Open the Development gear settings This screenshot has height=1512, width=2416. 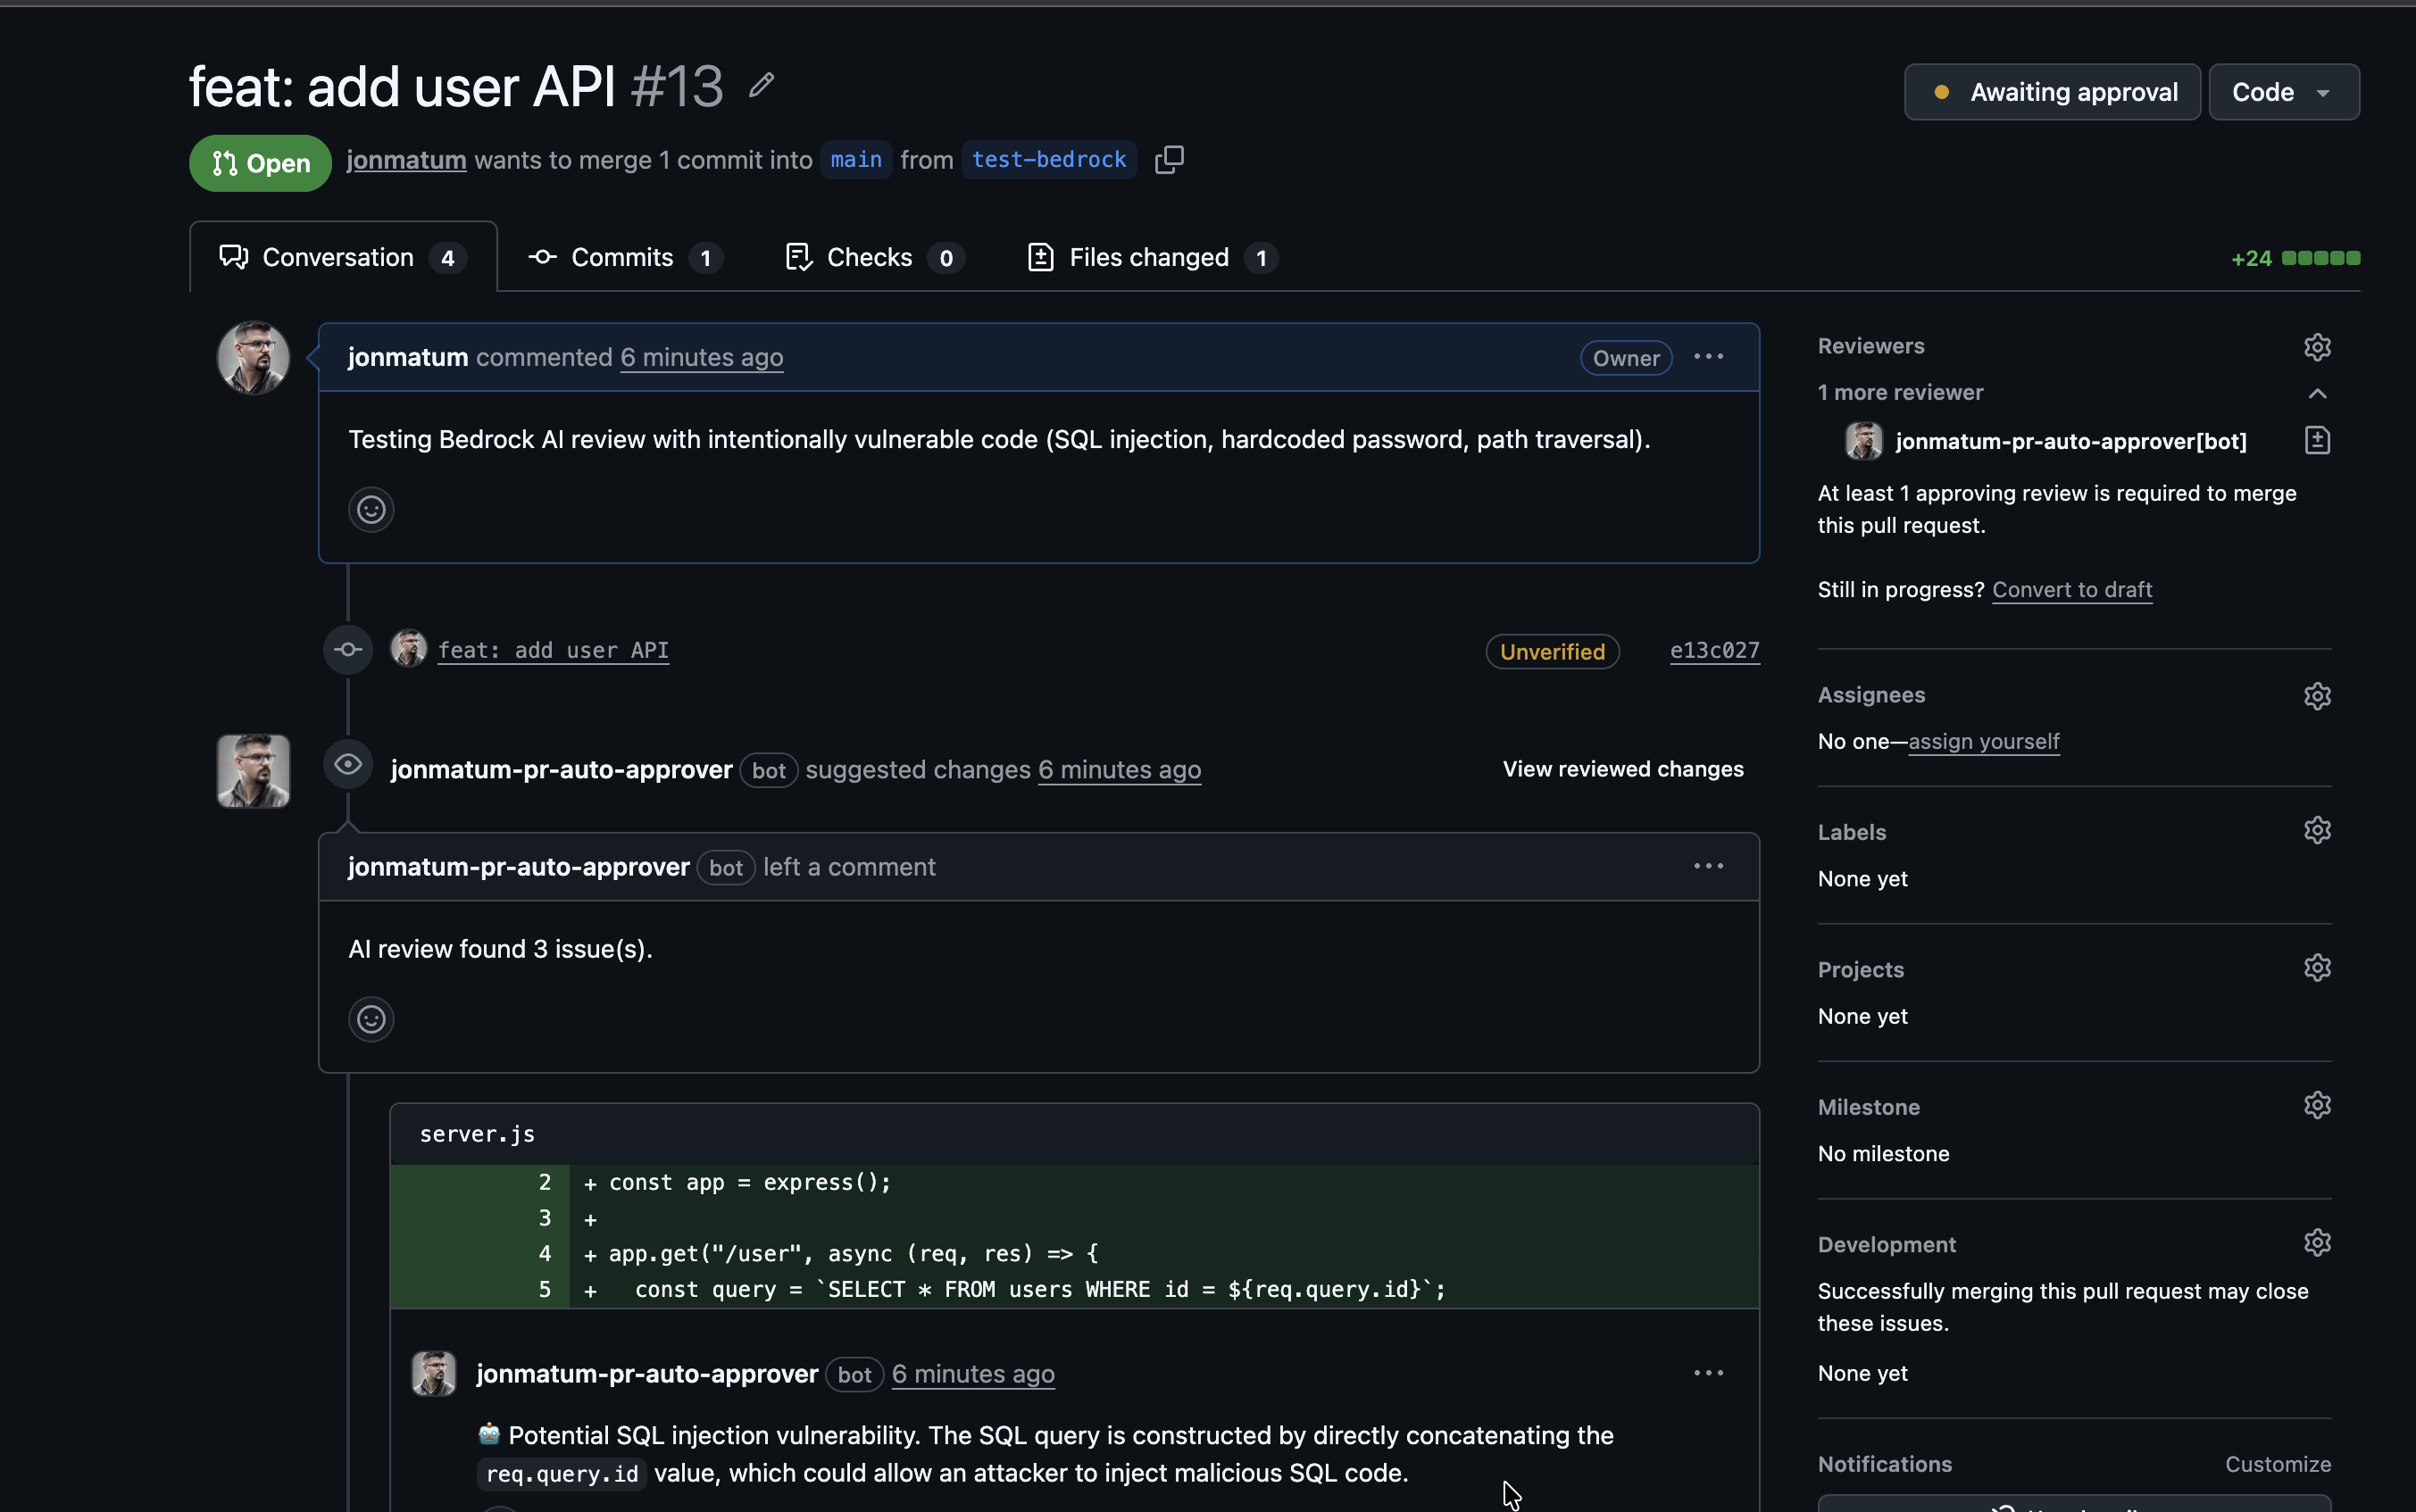pos(2316,1243)
